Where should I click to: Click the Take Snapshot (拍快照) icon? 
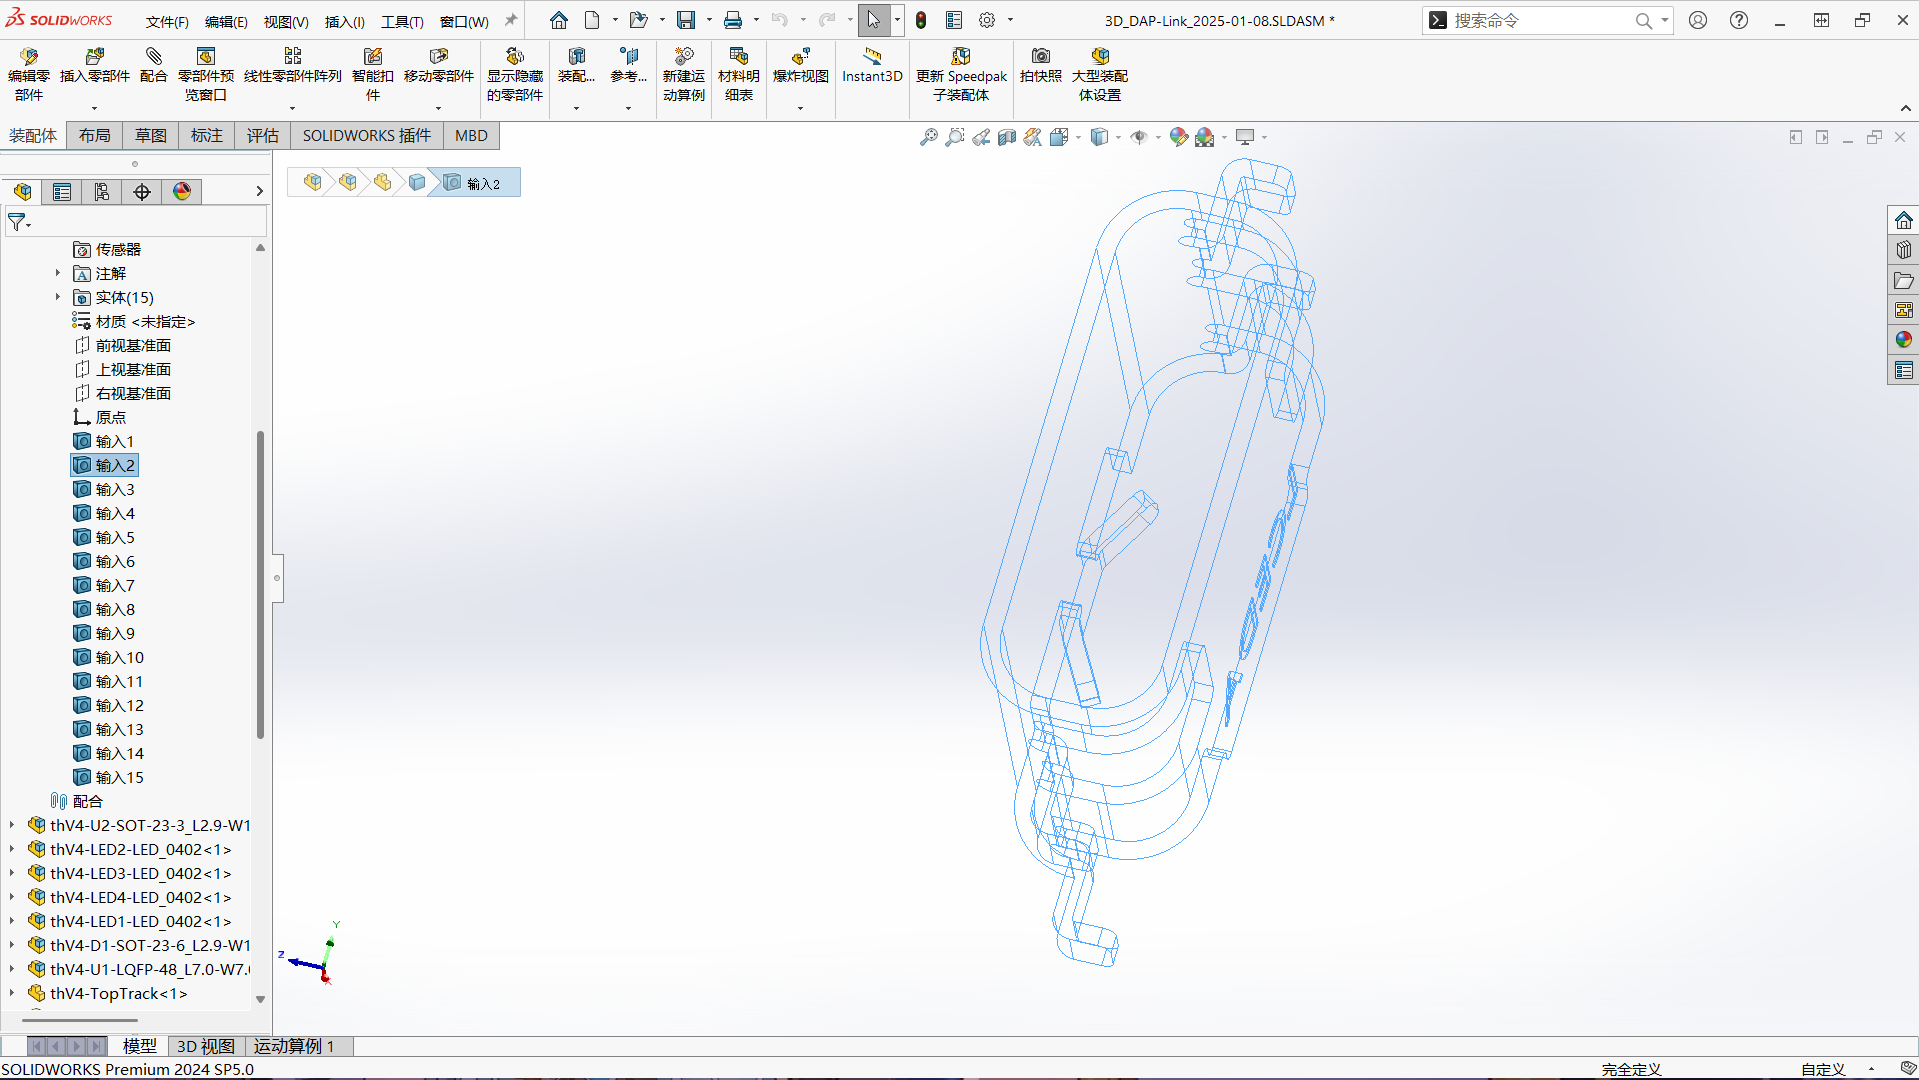1040,57
